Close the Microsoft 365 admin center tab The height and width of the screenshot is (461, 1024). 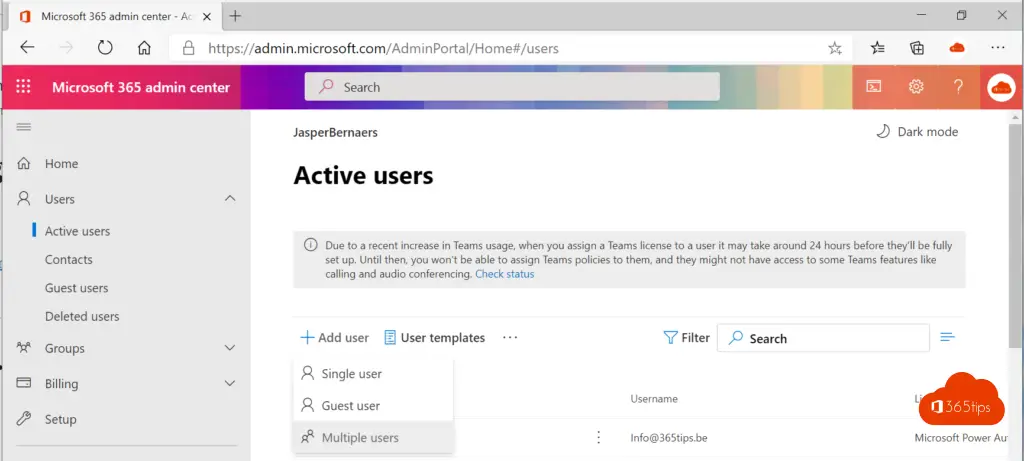(207, 16)
